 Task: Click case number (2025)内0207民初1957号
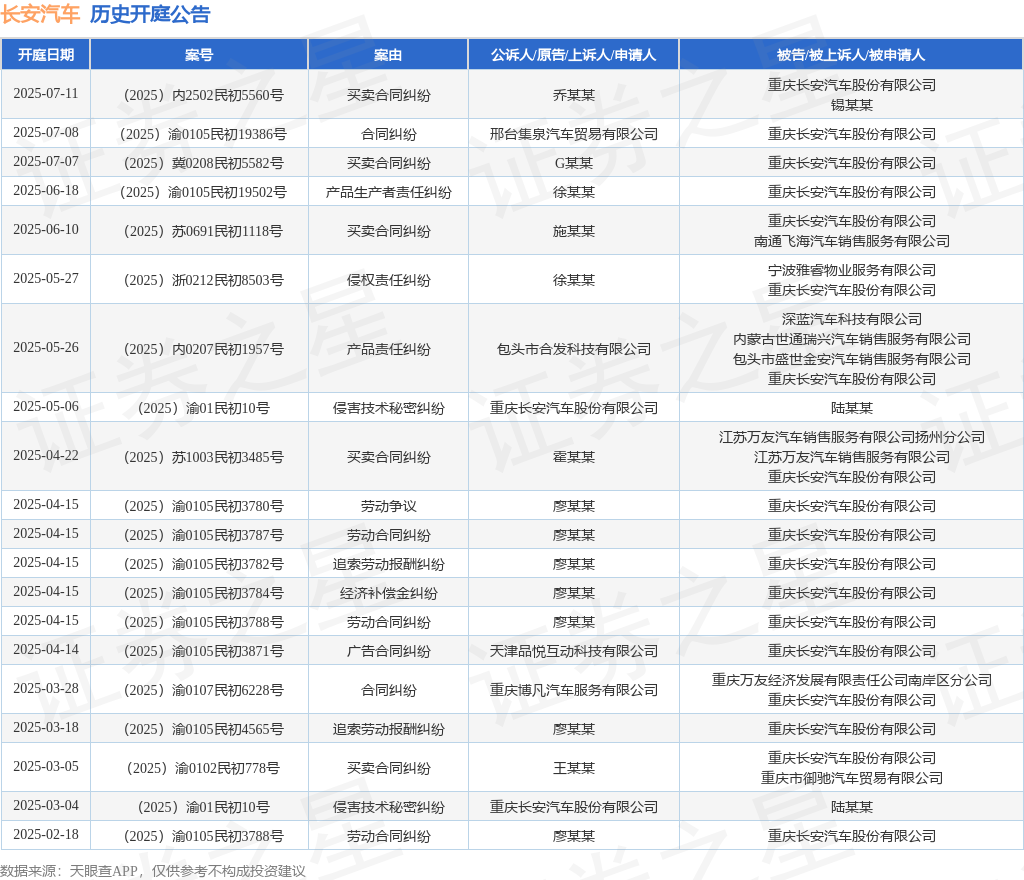click(203, 349)
